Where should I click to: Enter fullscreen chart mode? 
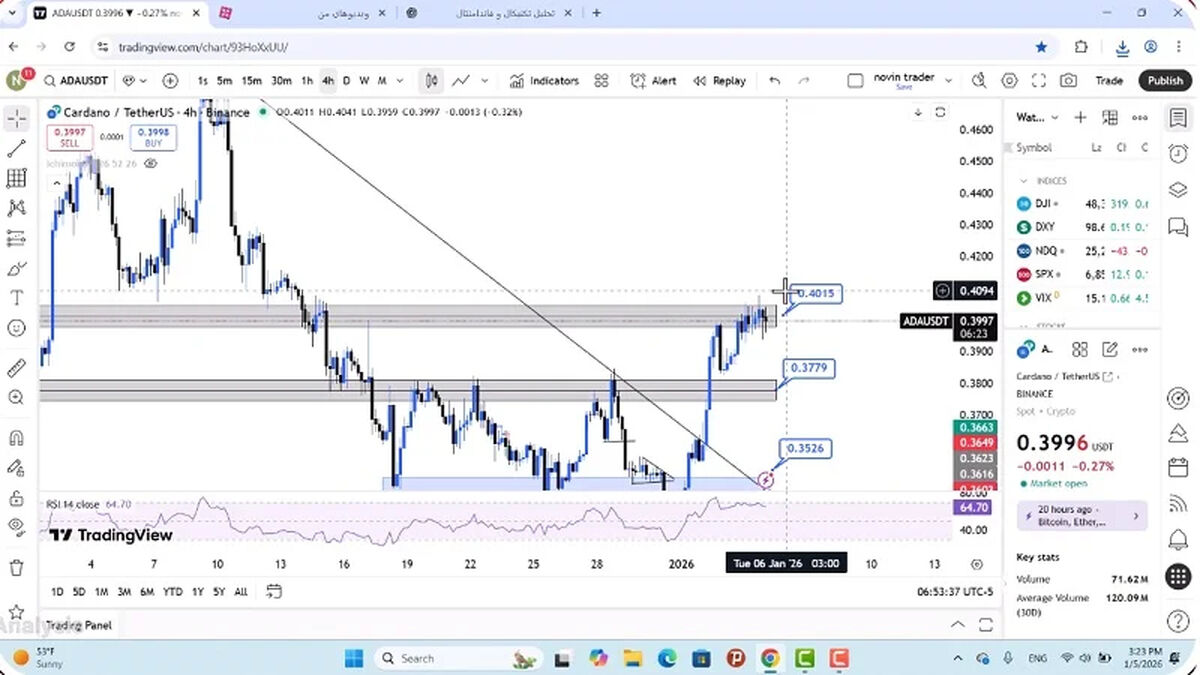point(1039,81)
